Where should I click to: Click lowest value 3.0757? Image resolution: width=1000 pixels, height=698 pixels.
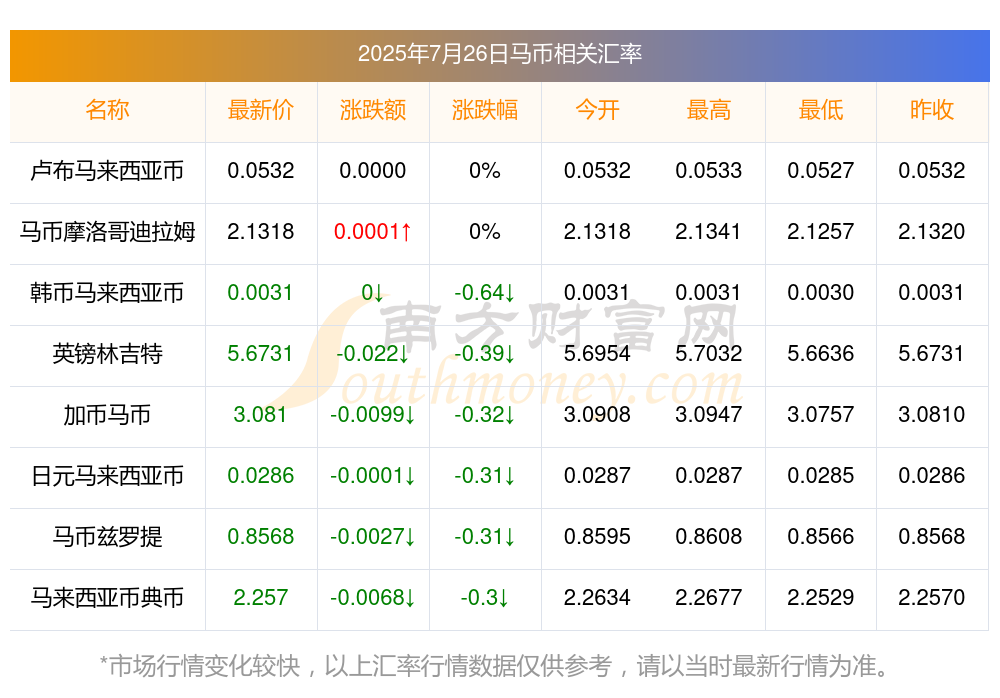click(x=821, y=414)
